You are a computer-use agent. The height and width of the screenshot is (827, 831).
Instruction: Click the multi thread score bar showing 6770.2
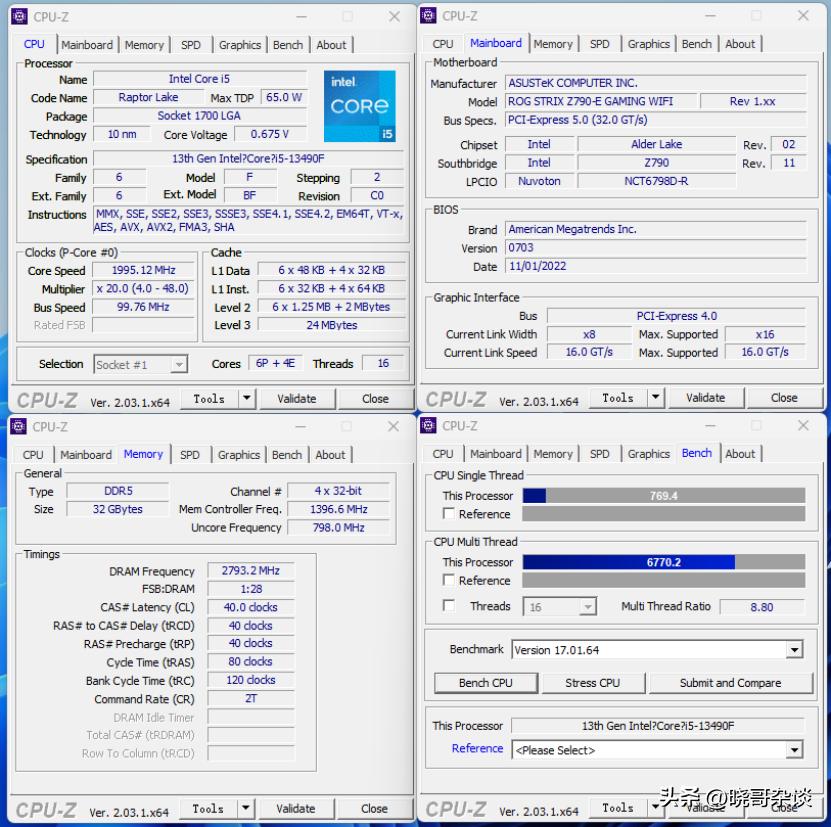(663, 562)
